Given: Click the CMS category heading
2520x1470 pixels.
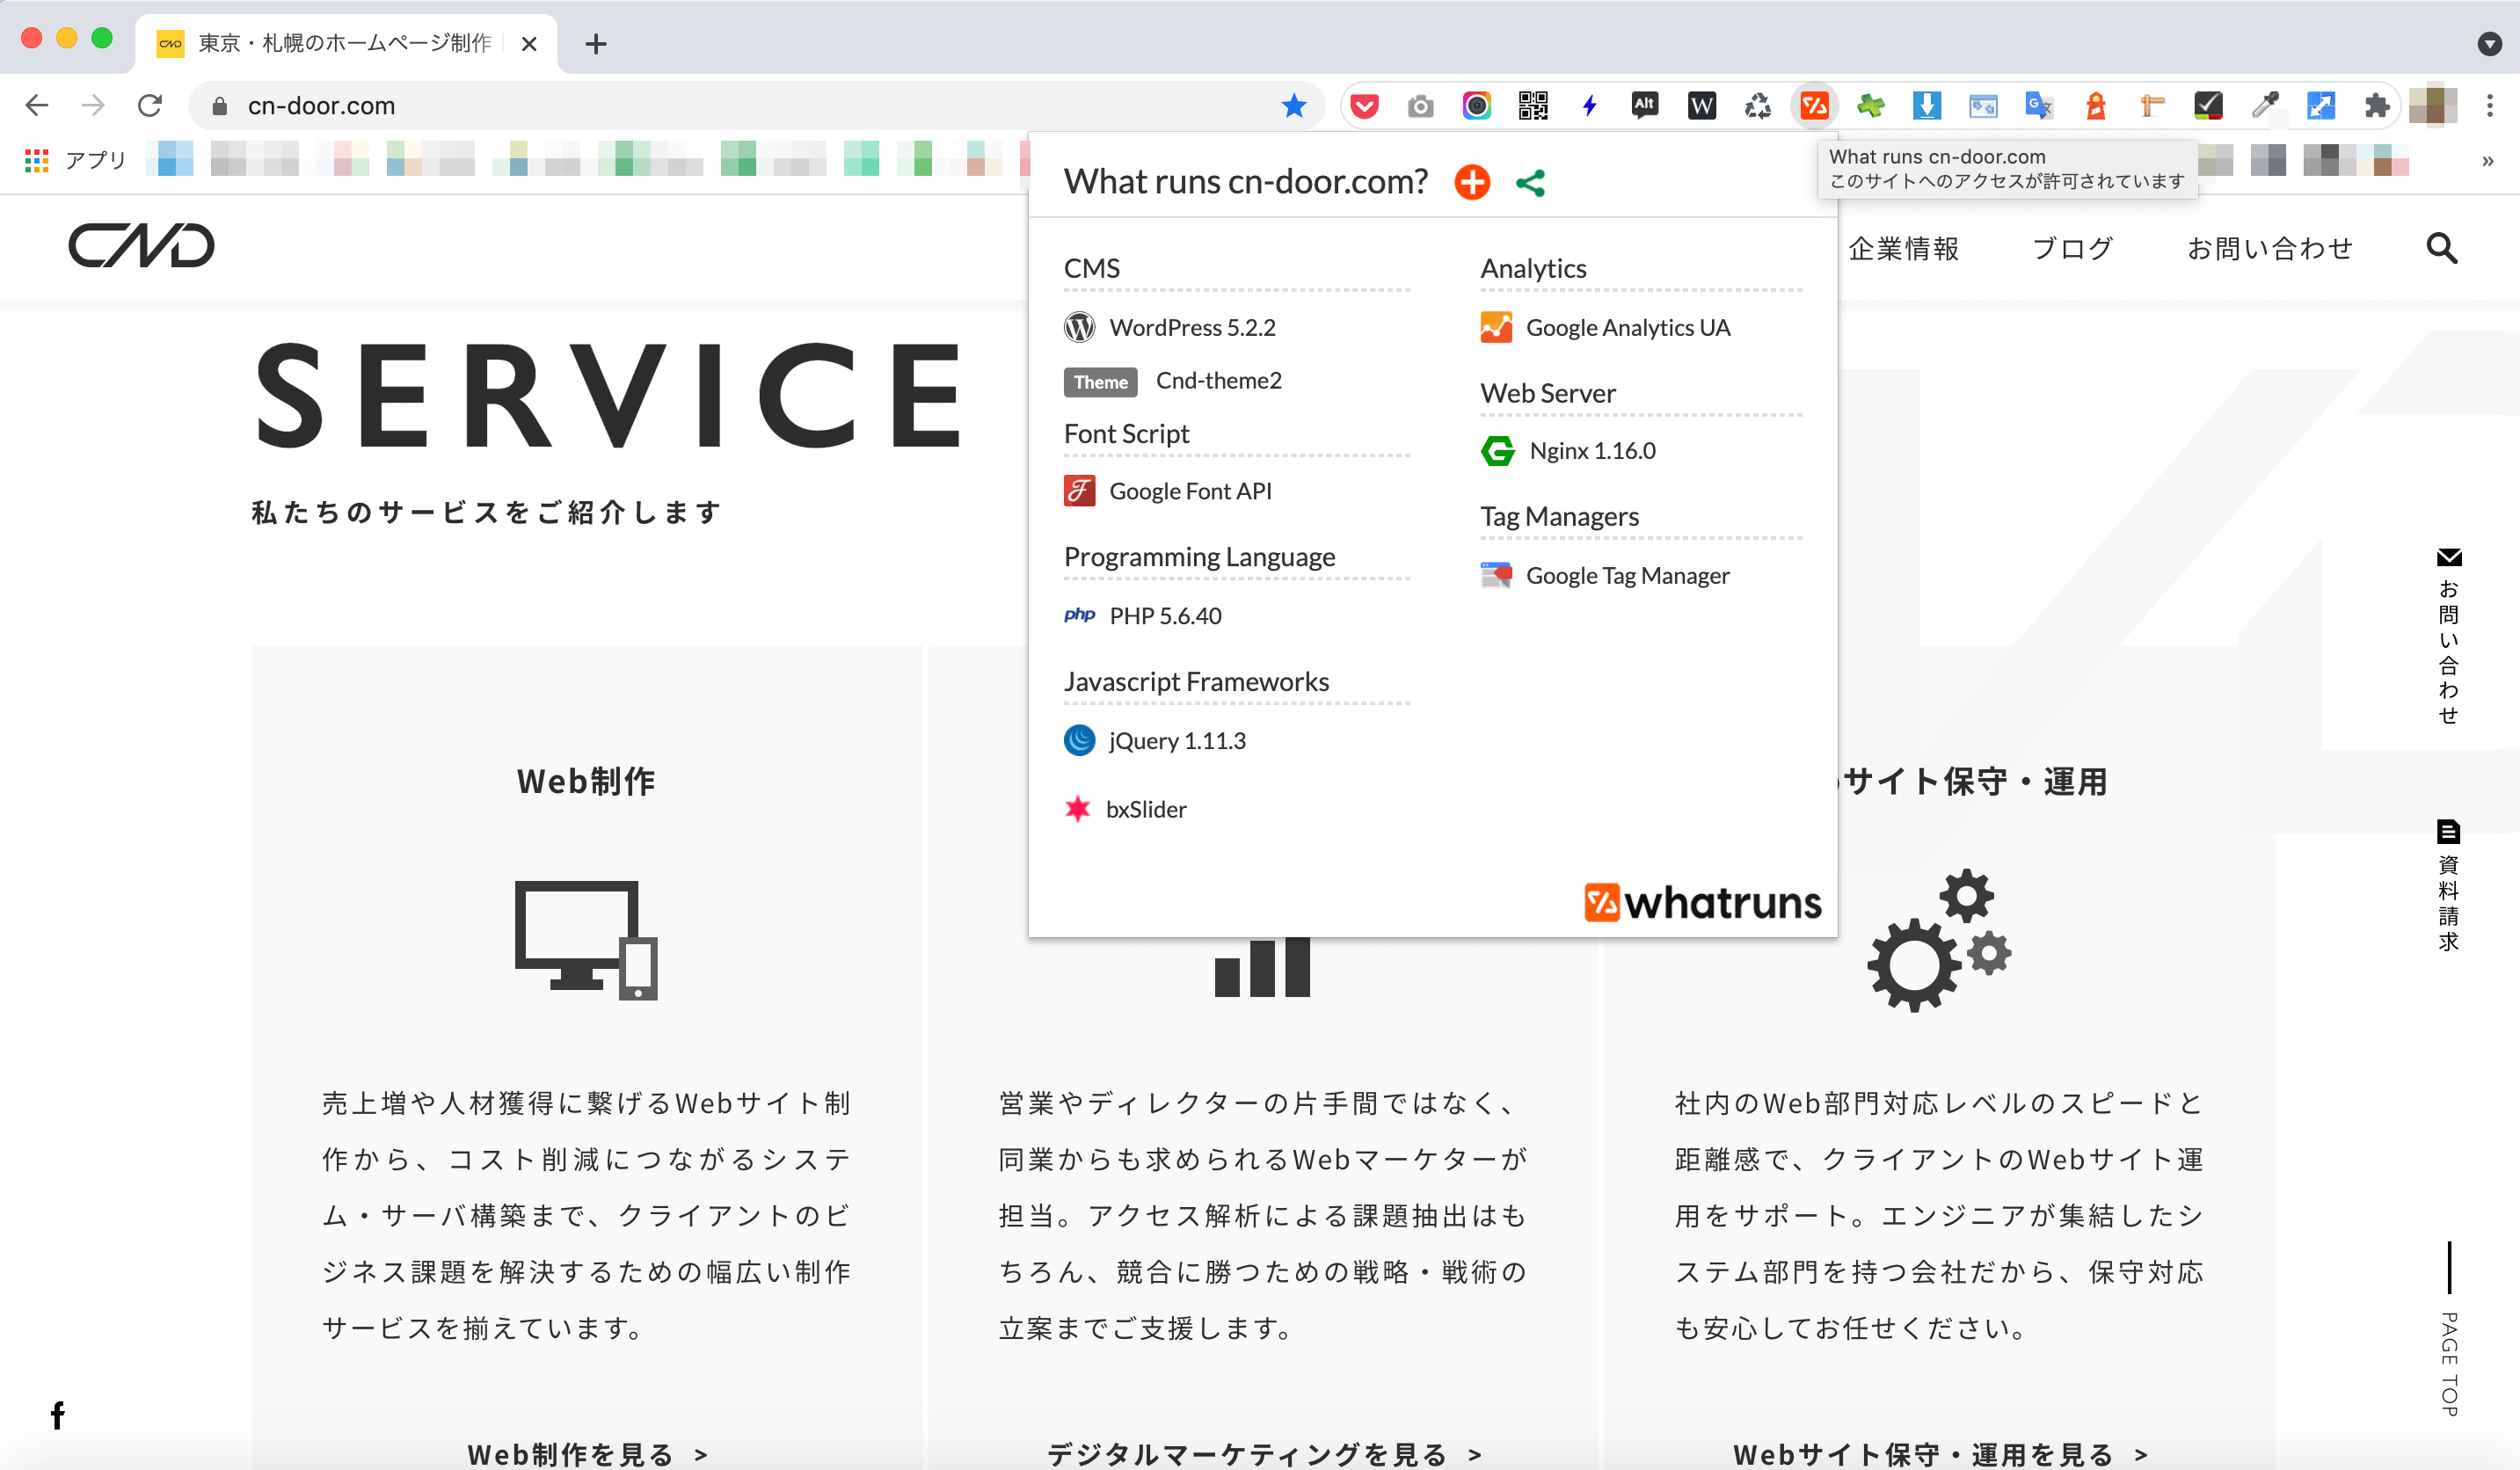Looking at the screenshot, I should coord(1092,268).
